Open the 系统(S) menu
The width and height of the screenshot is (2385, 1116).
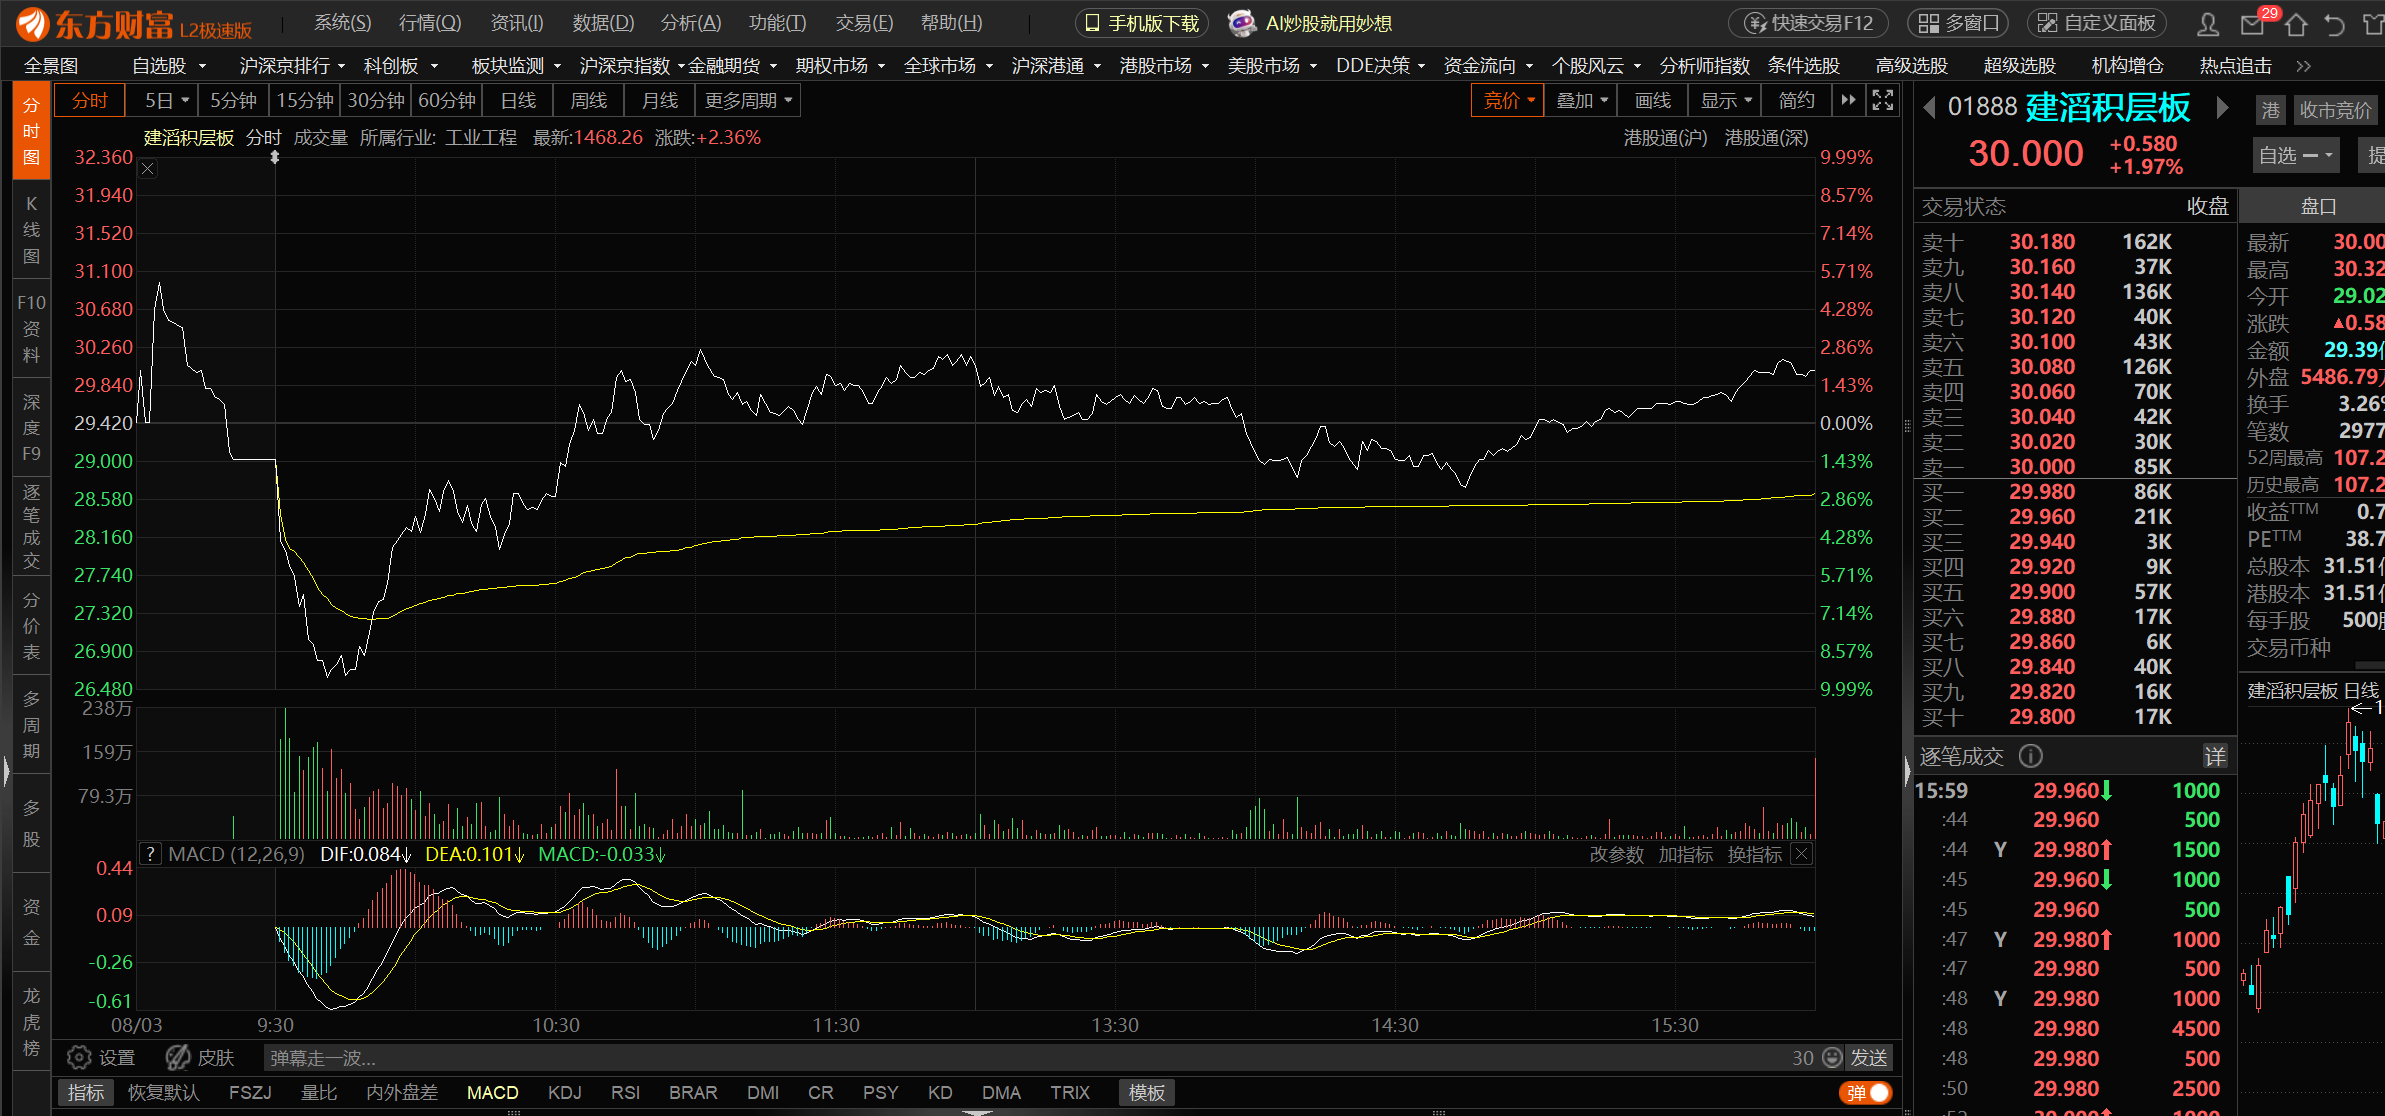click(343, 23)
